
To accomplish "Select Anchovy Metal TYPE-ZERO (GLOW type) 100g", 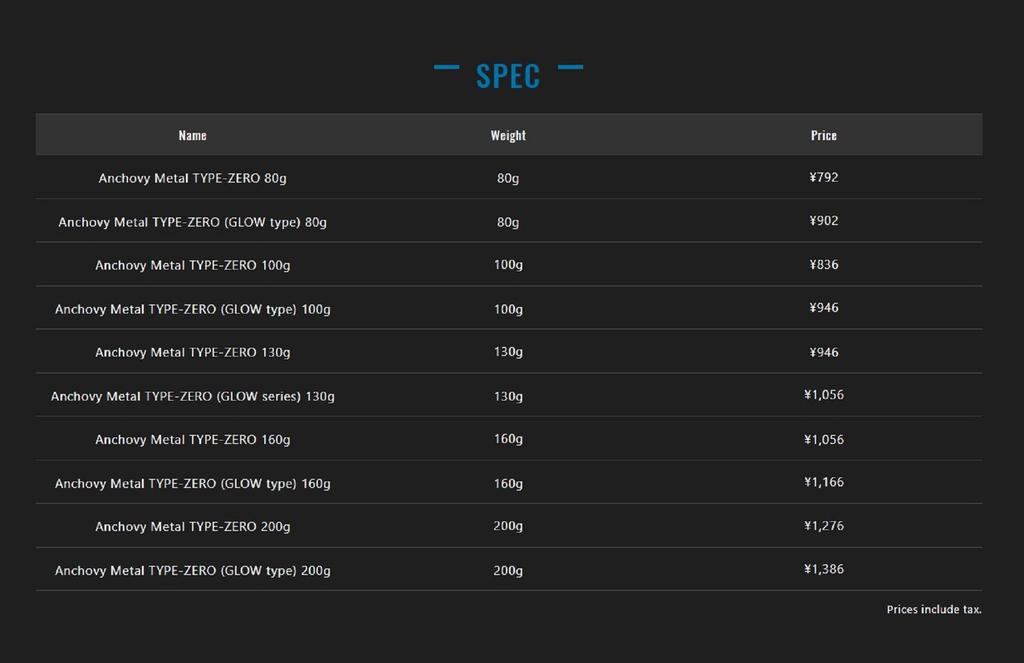I will coord(192,309).
